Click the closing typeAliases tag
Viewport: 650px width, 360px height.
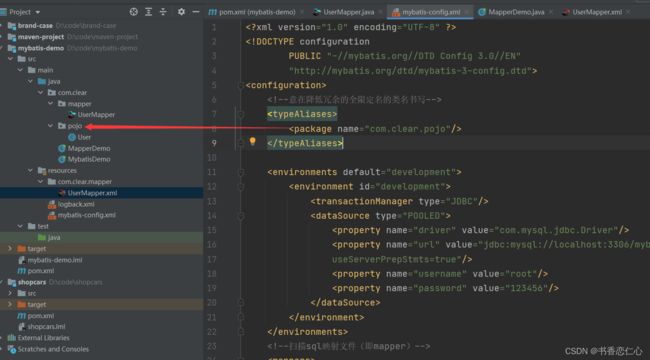click(305, 144)
